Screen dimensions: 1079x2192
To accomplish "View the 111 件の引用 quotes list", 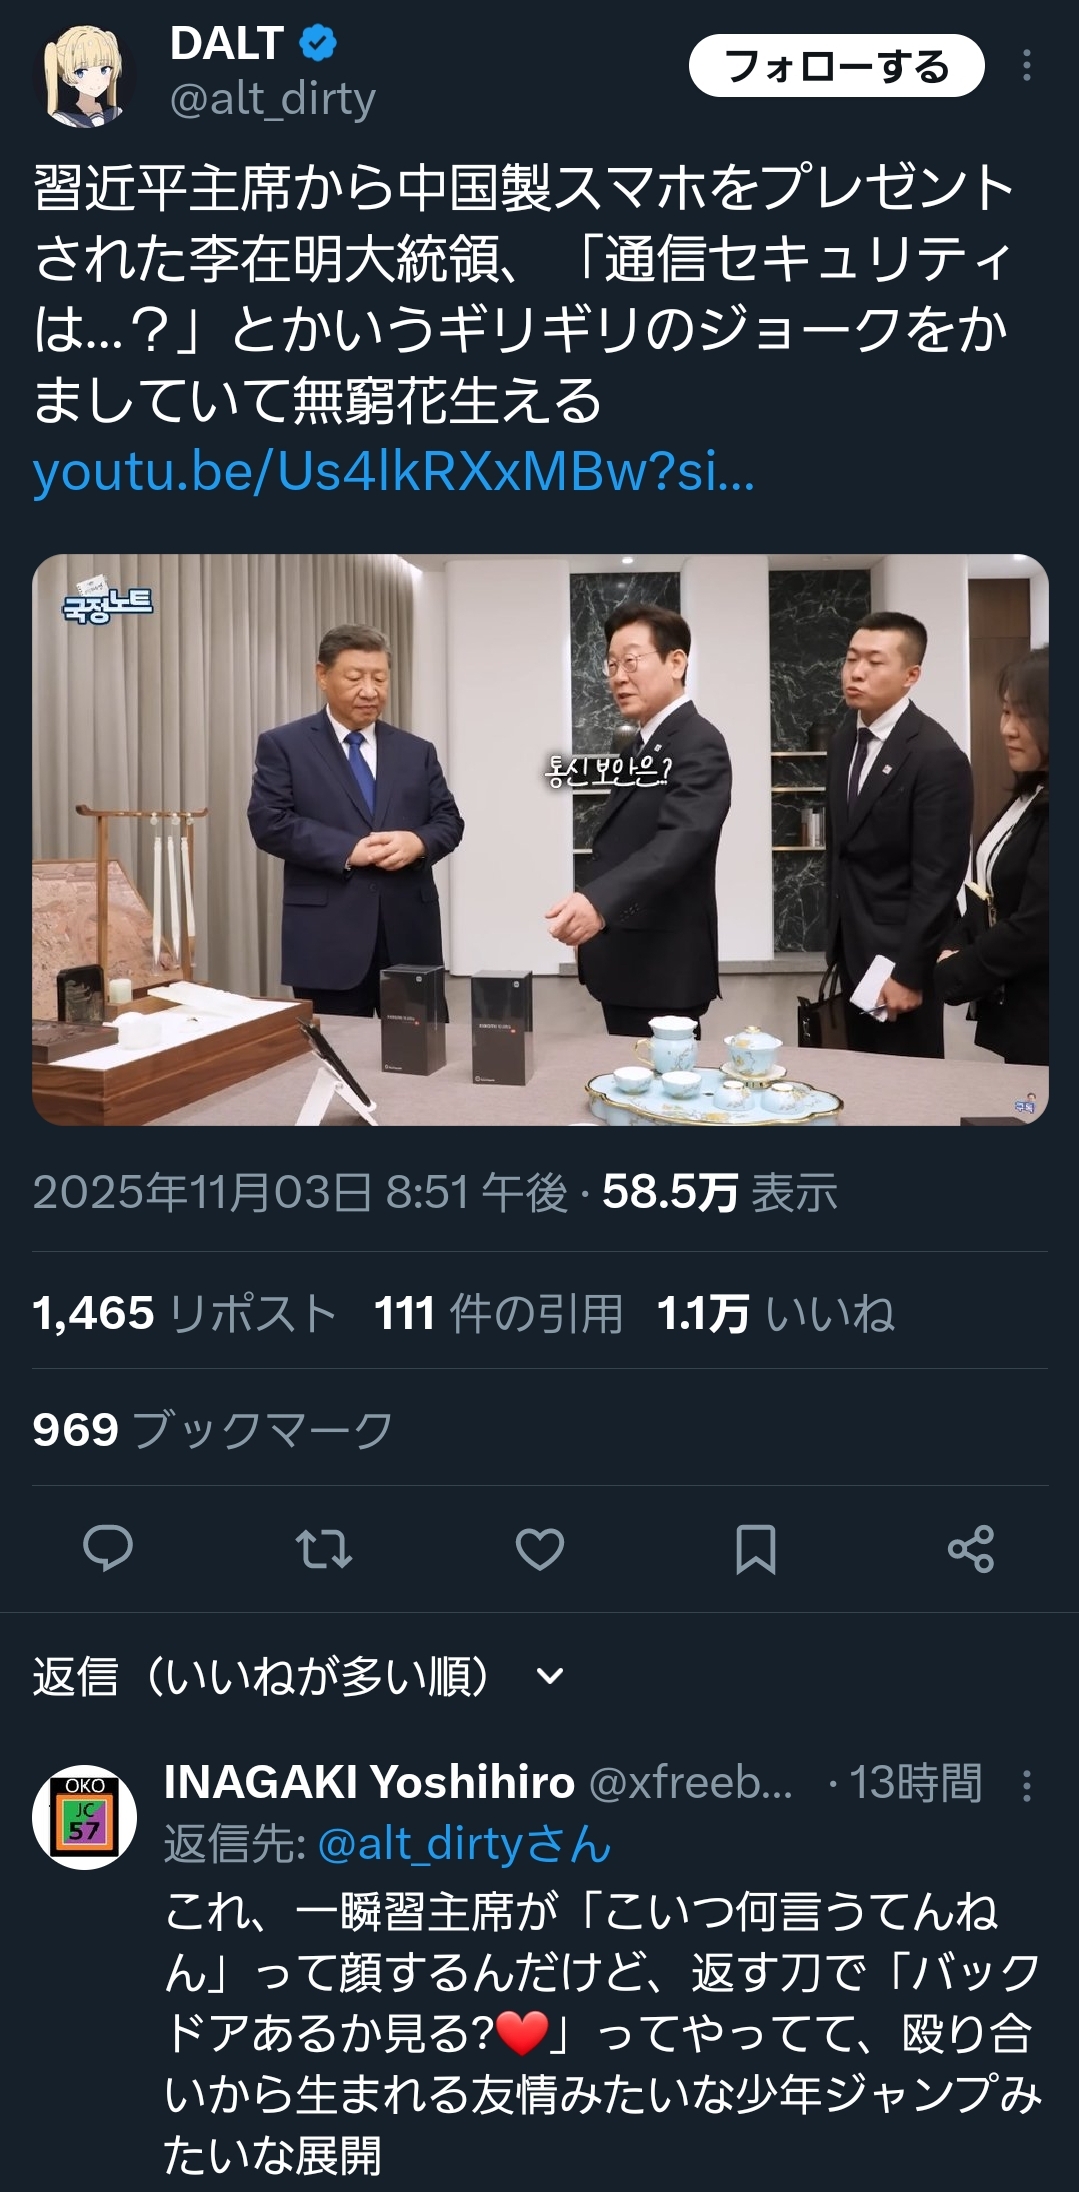I will pyautogui.click(x=499, y=1313).
